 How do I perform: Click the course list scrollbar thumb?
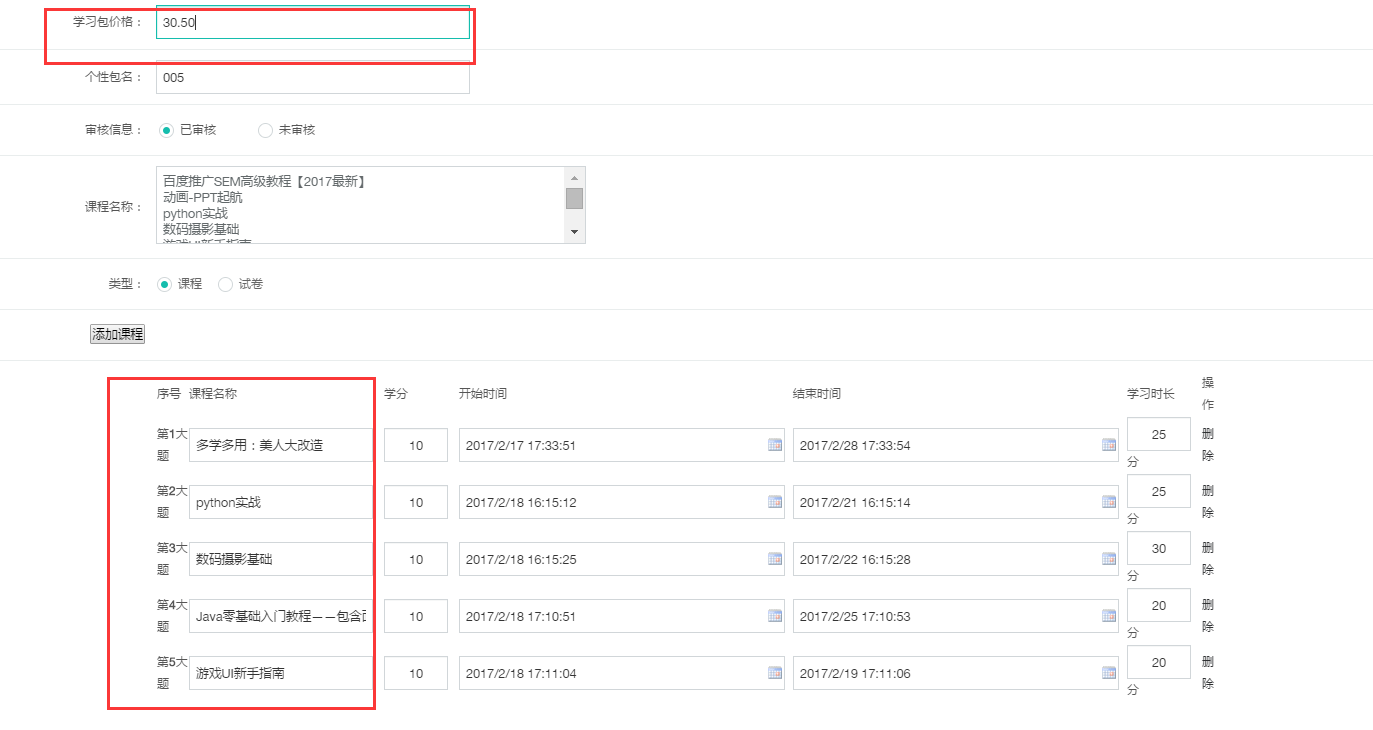coord(574,198)
